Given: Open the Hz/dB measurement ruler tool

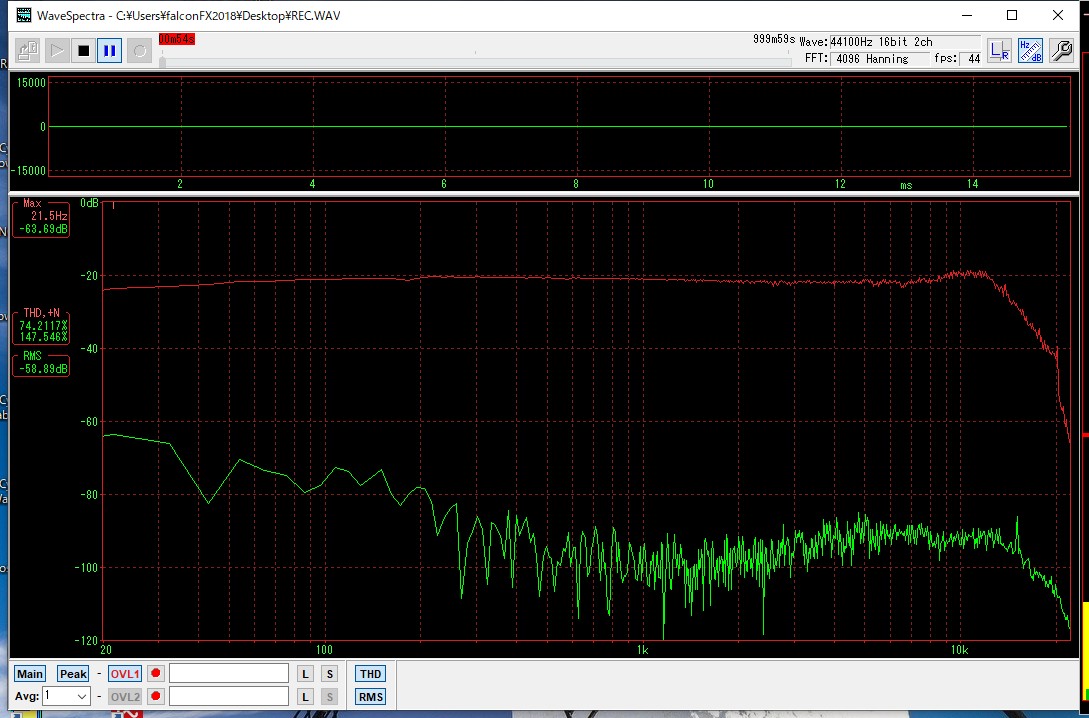Looking at the screenshot, I should [1030, 51].
